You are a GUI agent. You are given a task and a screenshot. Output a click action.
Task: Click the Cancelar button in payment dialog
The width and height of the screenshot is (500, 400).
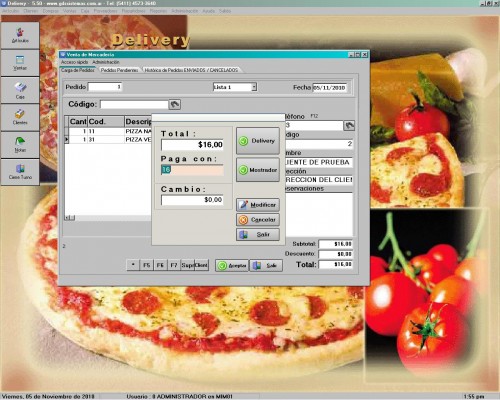point(258,219)
